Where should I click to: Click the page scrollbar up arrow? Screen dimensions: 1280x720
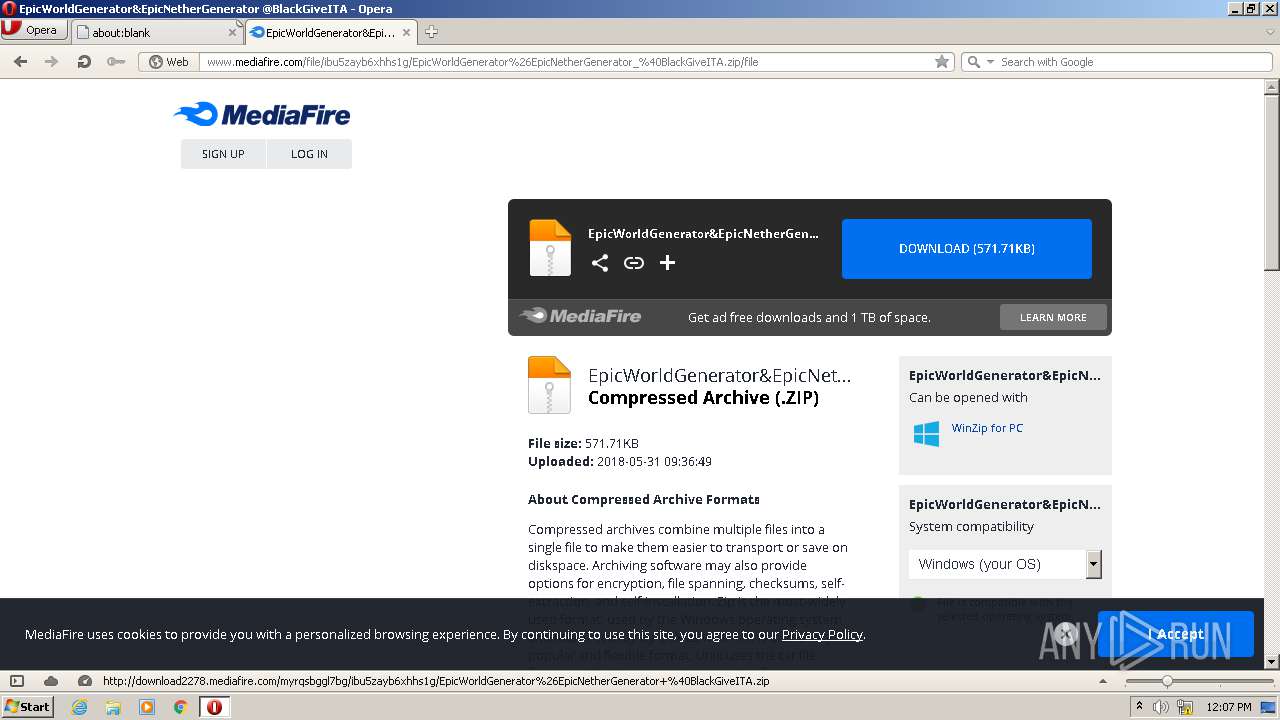coord(1271,87)
